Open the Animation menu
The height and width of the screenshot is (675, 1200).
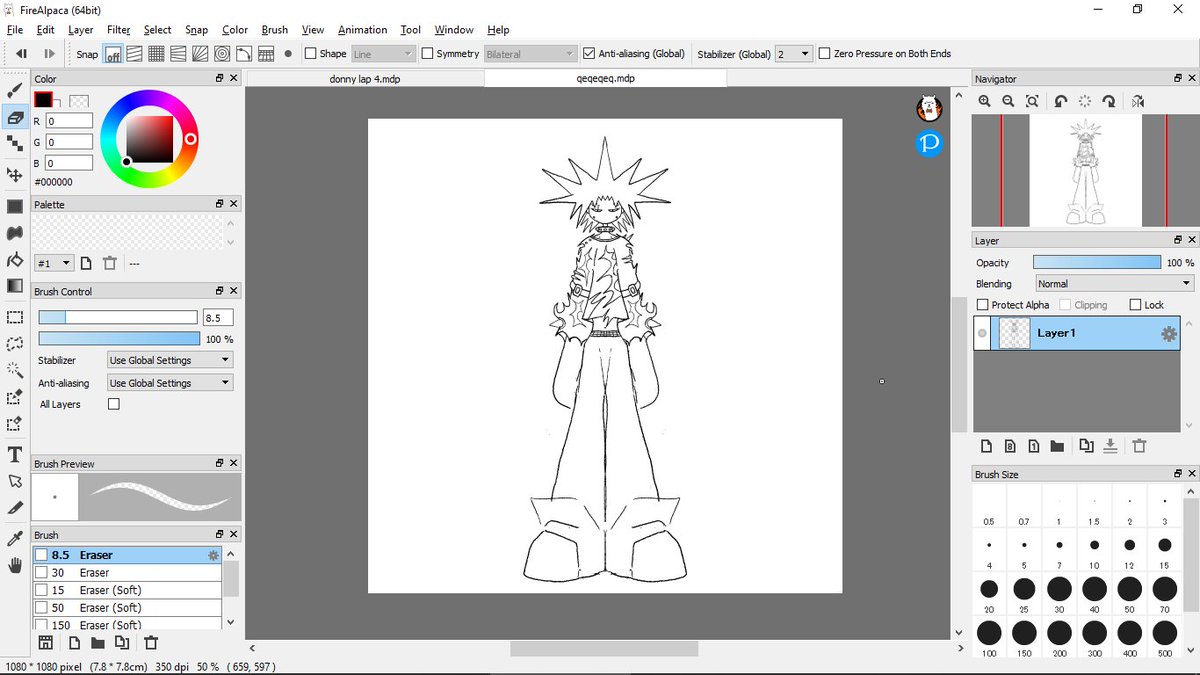tap(362, 30)
